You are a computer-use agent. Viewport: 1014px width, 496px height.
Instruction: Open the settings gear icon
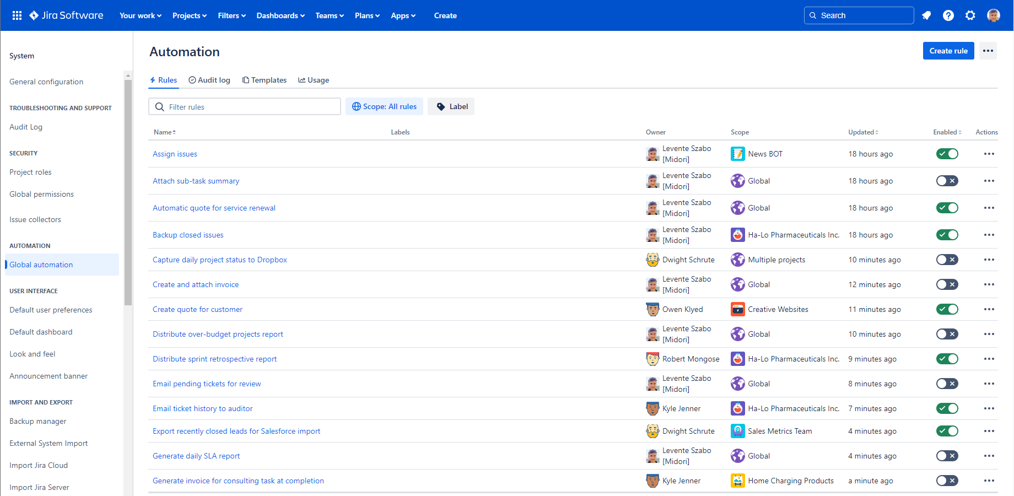pos(970,16)
